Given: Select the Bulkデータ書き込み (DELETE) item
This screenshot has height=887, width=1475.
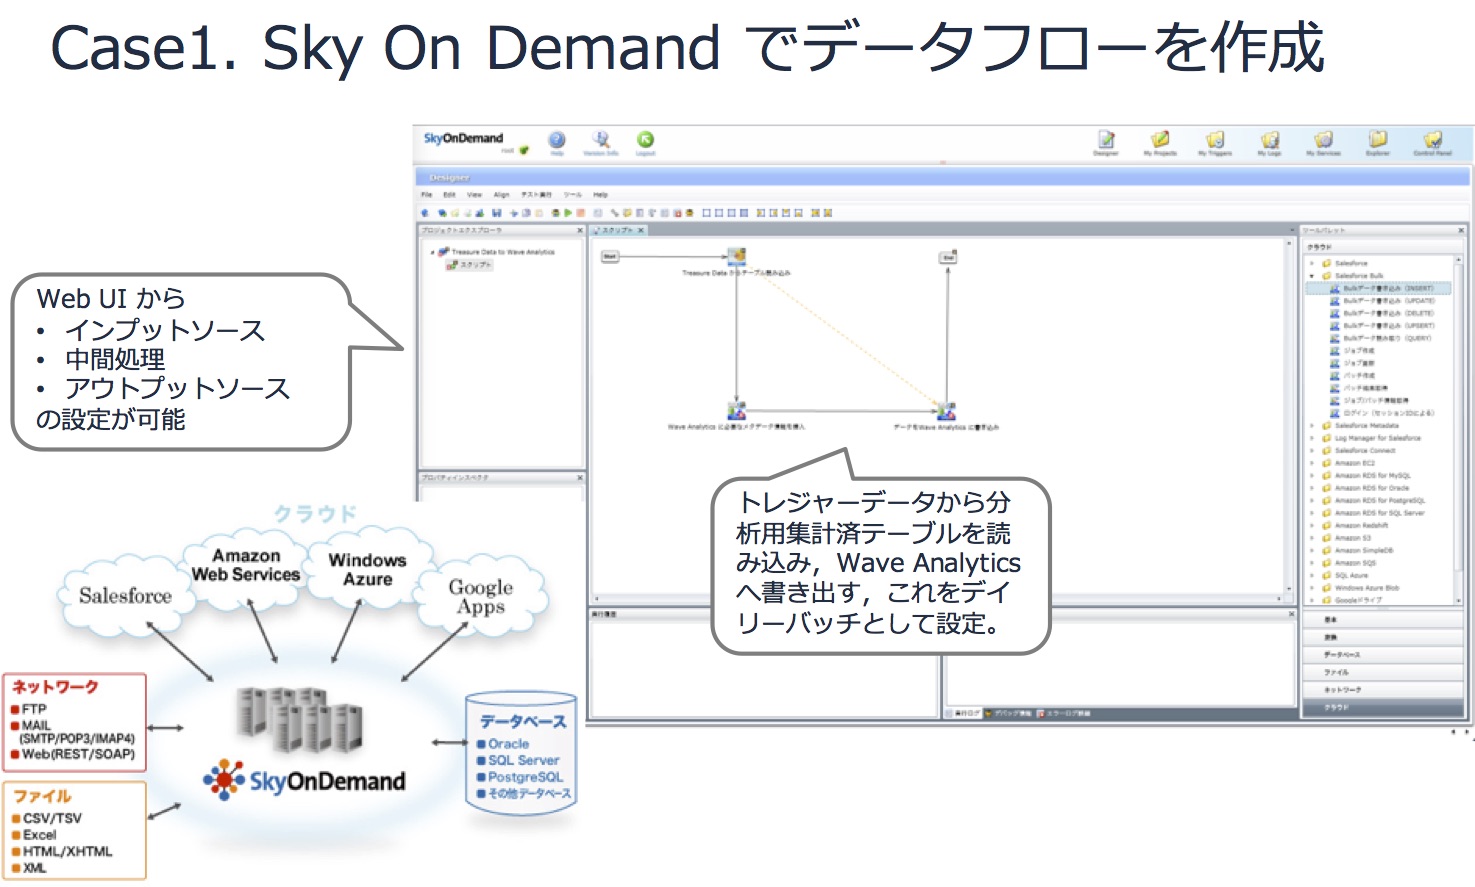Looking at the screenshot, I should pos(1382,313).
